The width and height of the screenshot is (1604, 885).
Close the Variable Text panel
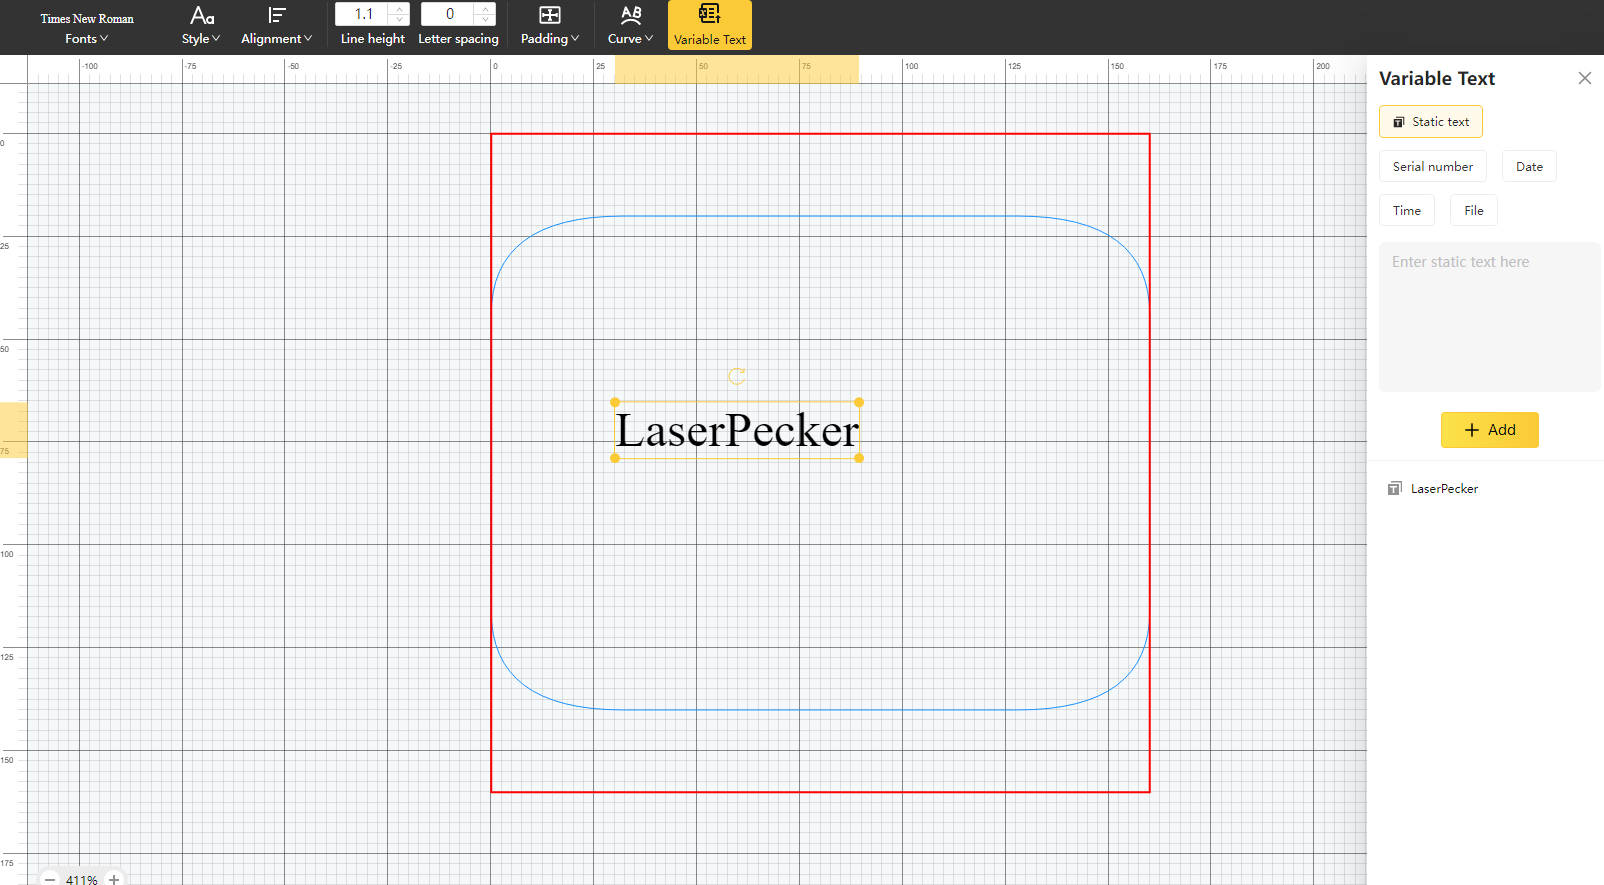(1584, 78)
